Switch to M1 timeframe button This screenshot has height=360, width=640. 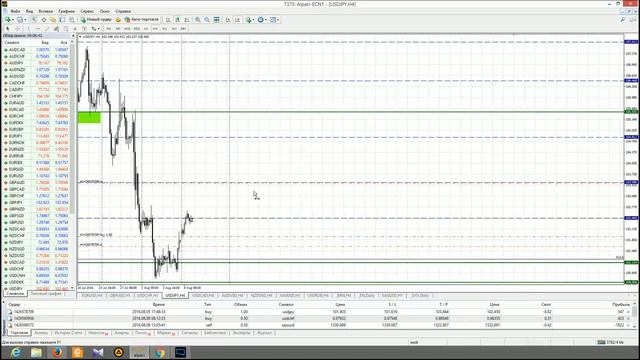109,29
